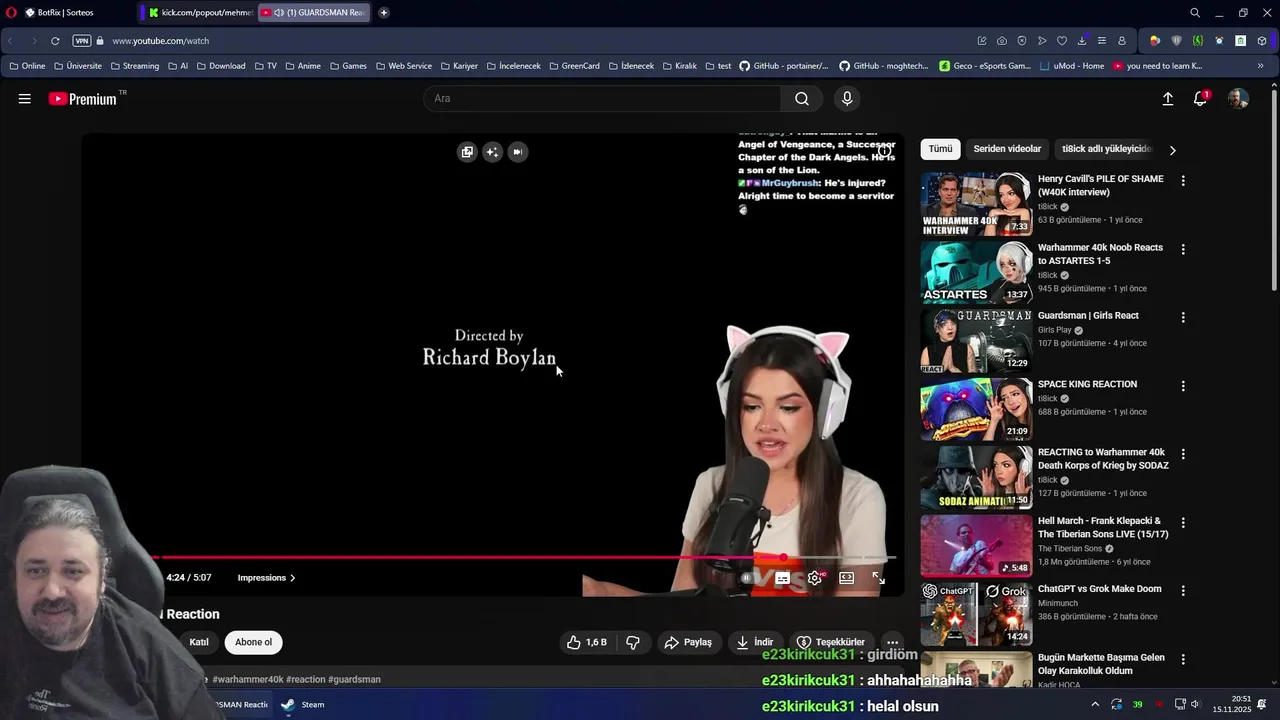The width and height of the screenshot is (1280, 720).
Task: Open the ad blocker shield icon
Action: point(1021,41)
